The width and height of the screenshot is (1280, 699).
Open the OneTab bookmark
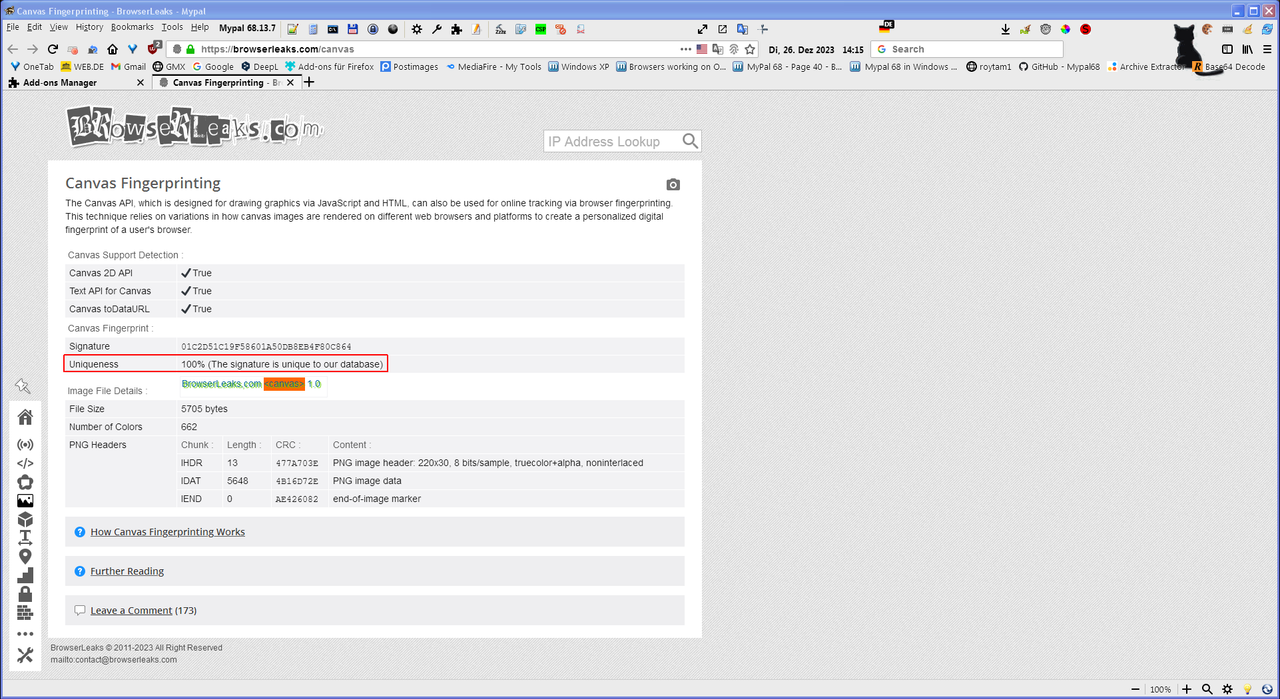click(x=31, y=67)
